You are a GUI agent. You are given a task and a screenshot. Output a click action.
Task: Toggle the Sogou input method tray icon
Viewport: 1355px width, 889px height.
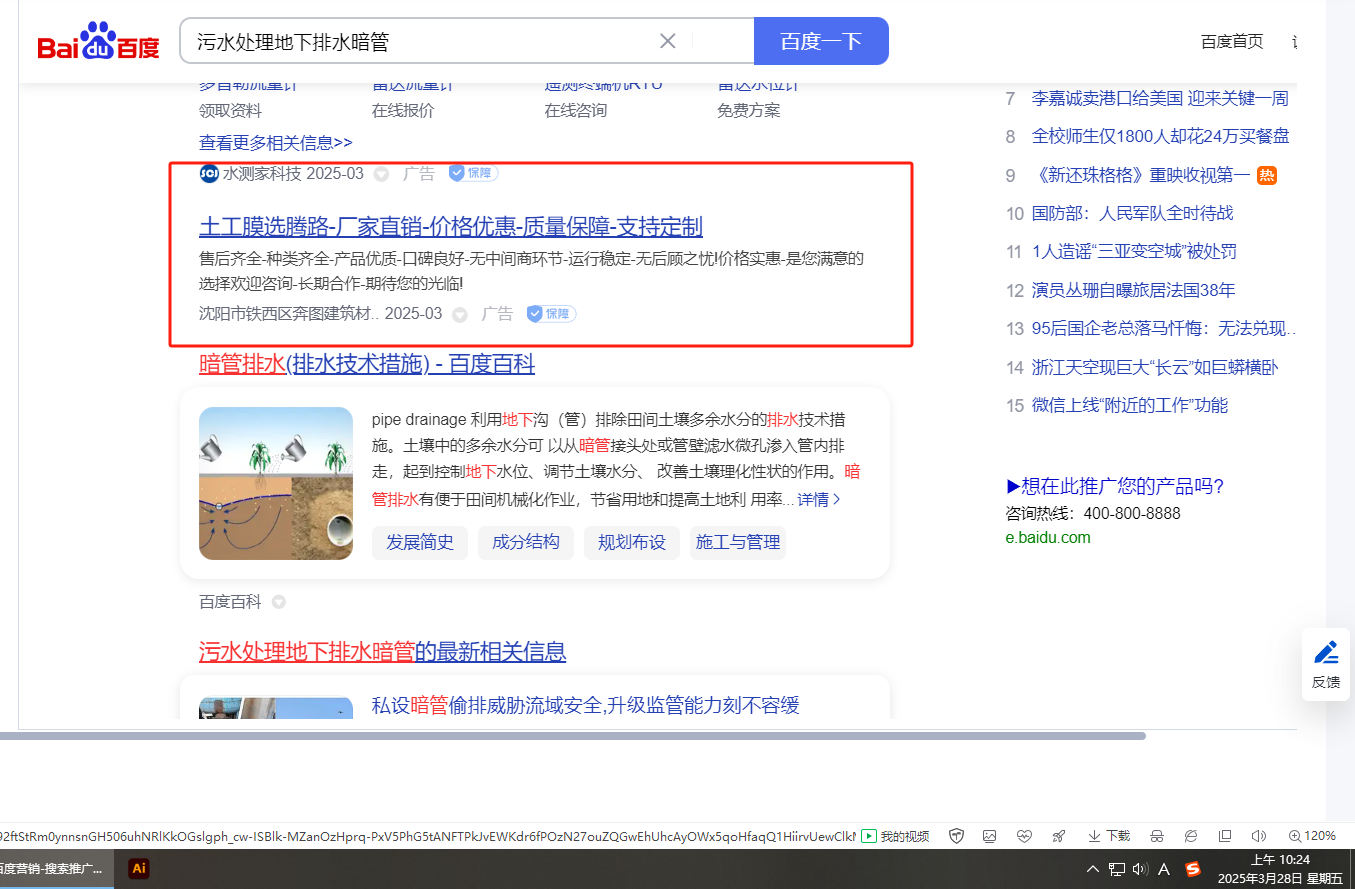click(x=1192, y=869)
